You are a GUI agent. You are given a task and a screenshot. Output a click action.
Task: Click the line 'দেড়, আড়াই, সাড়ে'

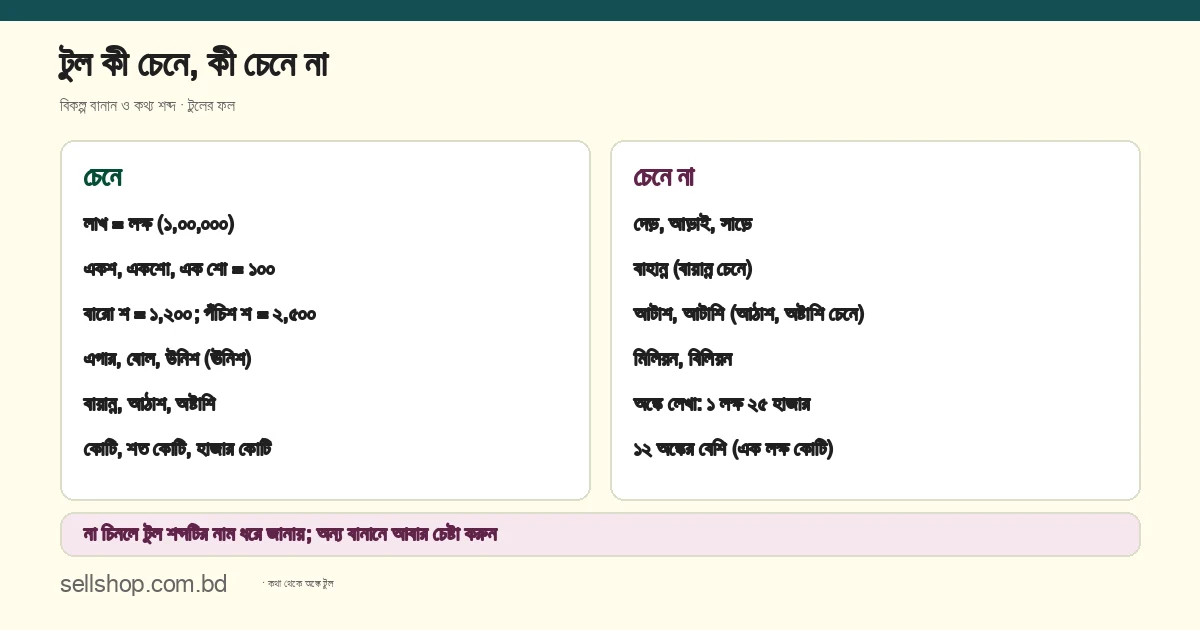coord(692,224)
